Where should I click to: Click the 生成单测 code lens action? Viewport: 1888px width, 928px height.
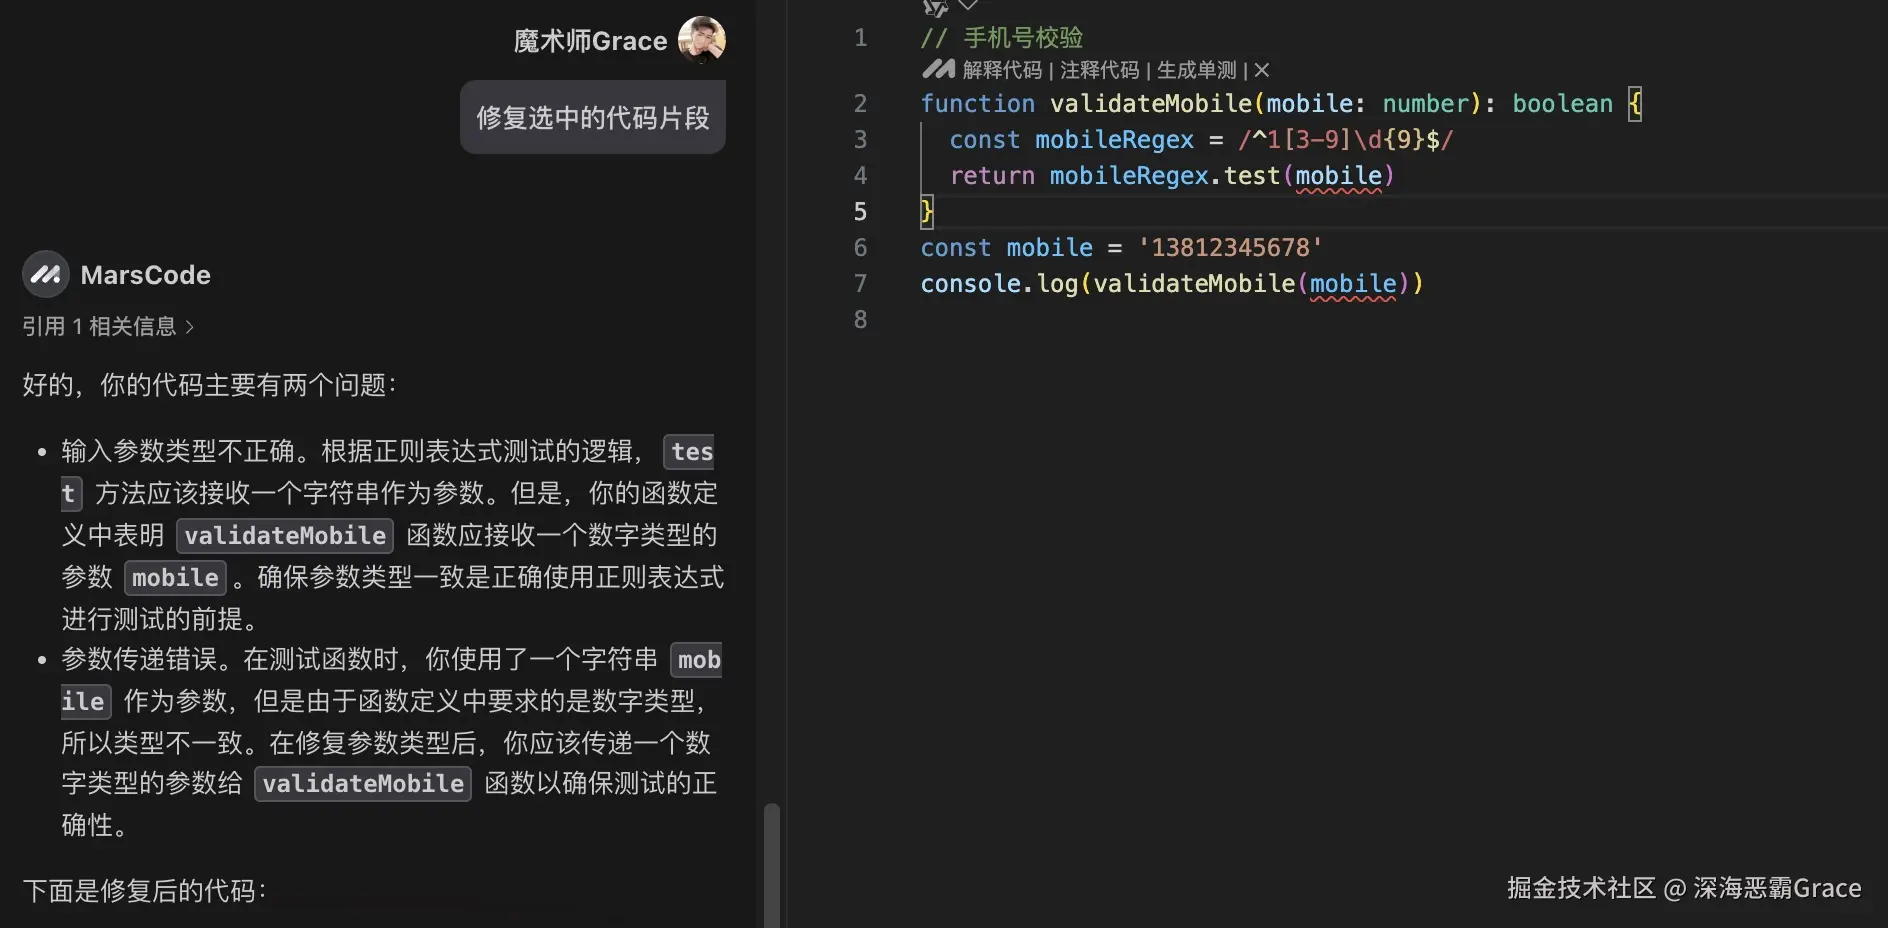pyautogui.click(x=1197, y=70)
